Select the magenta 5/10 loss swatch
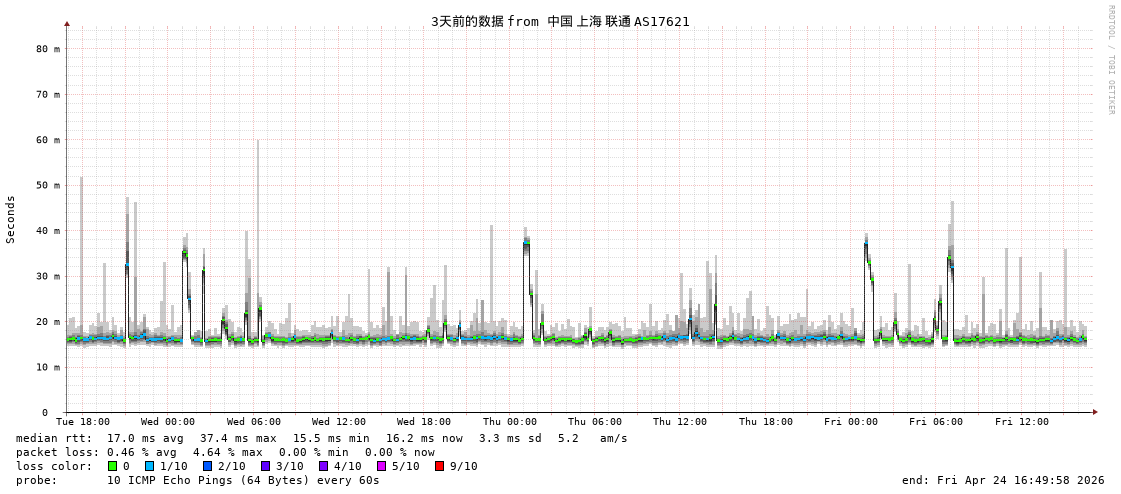1121x494 pixels. [381, 466]
